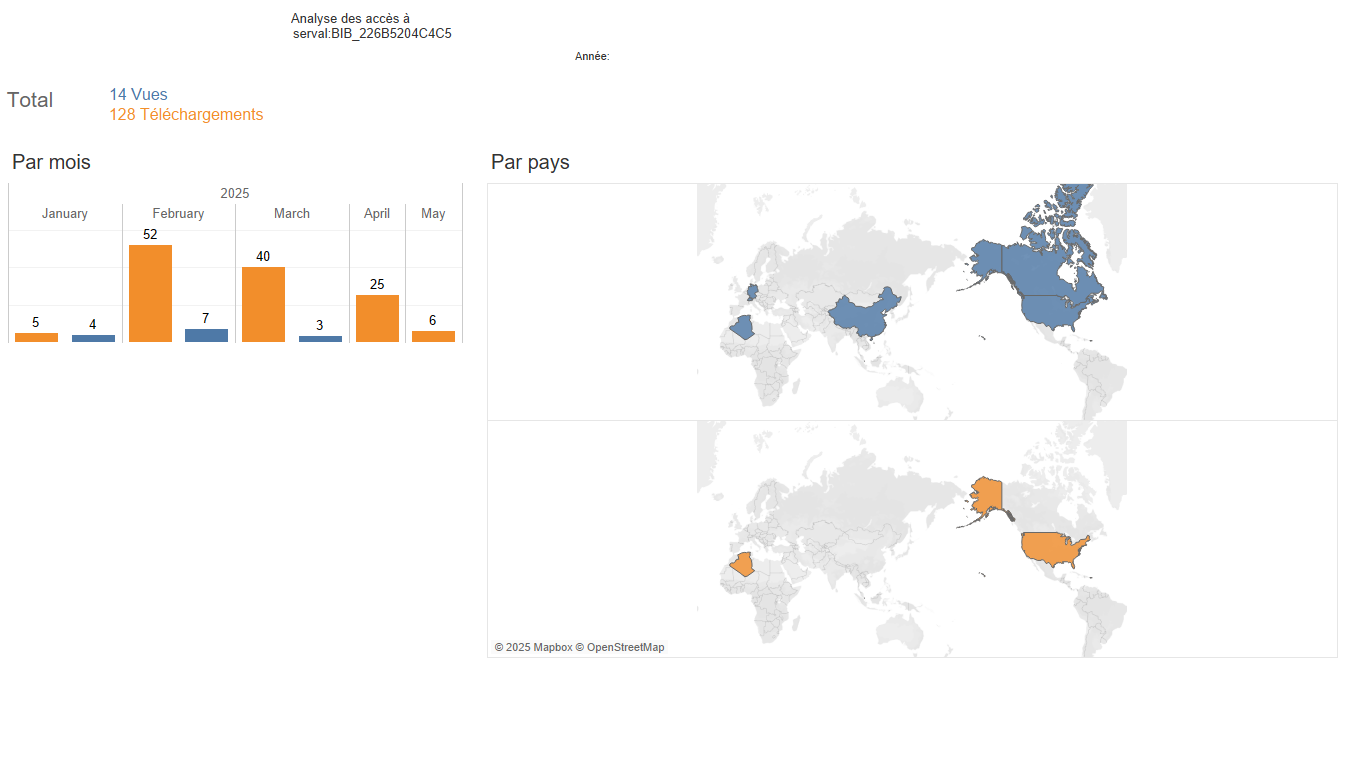Click the February blue bar labeled 7
The width and height of the screenshot is (1366, 768).
point(206,335)
